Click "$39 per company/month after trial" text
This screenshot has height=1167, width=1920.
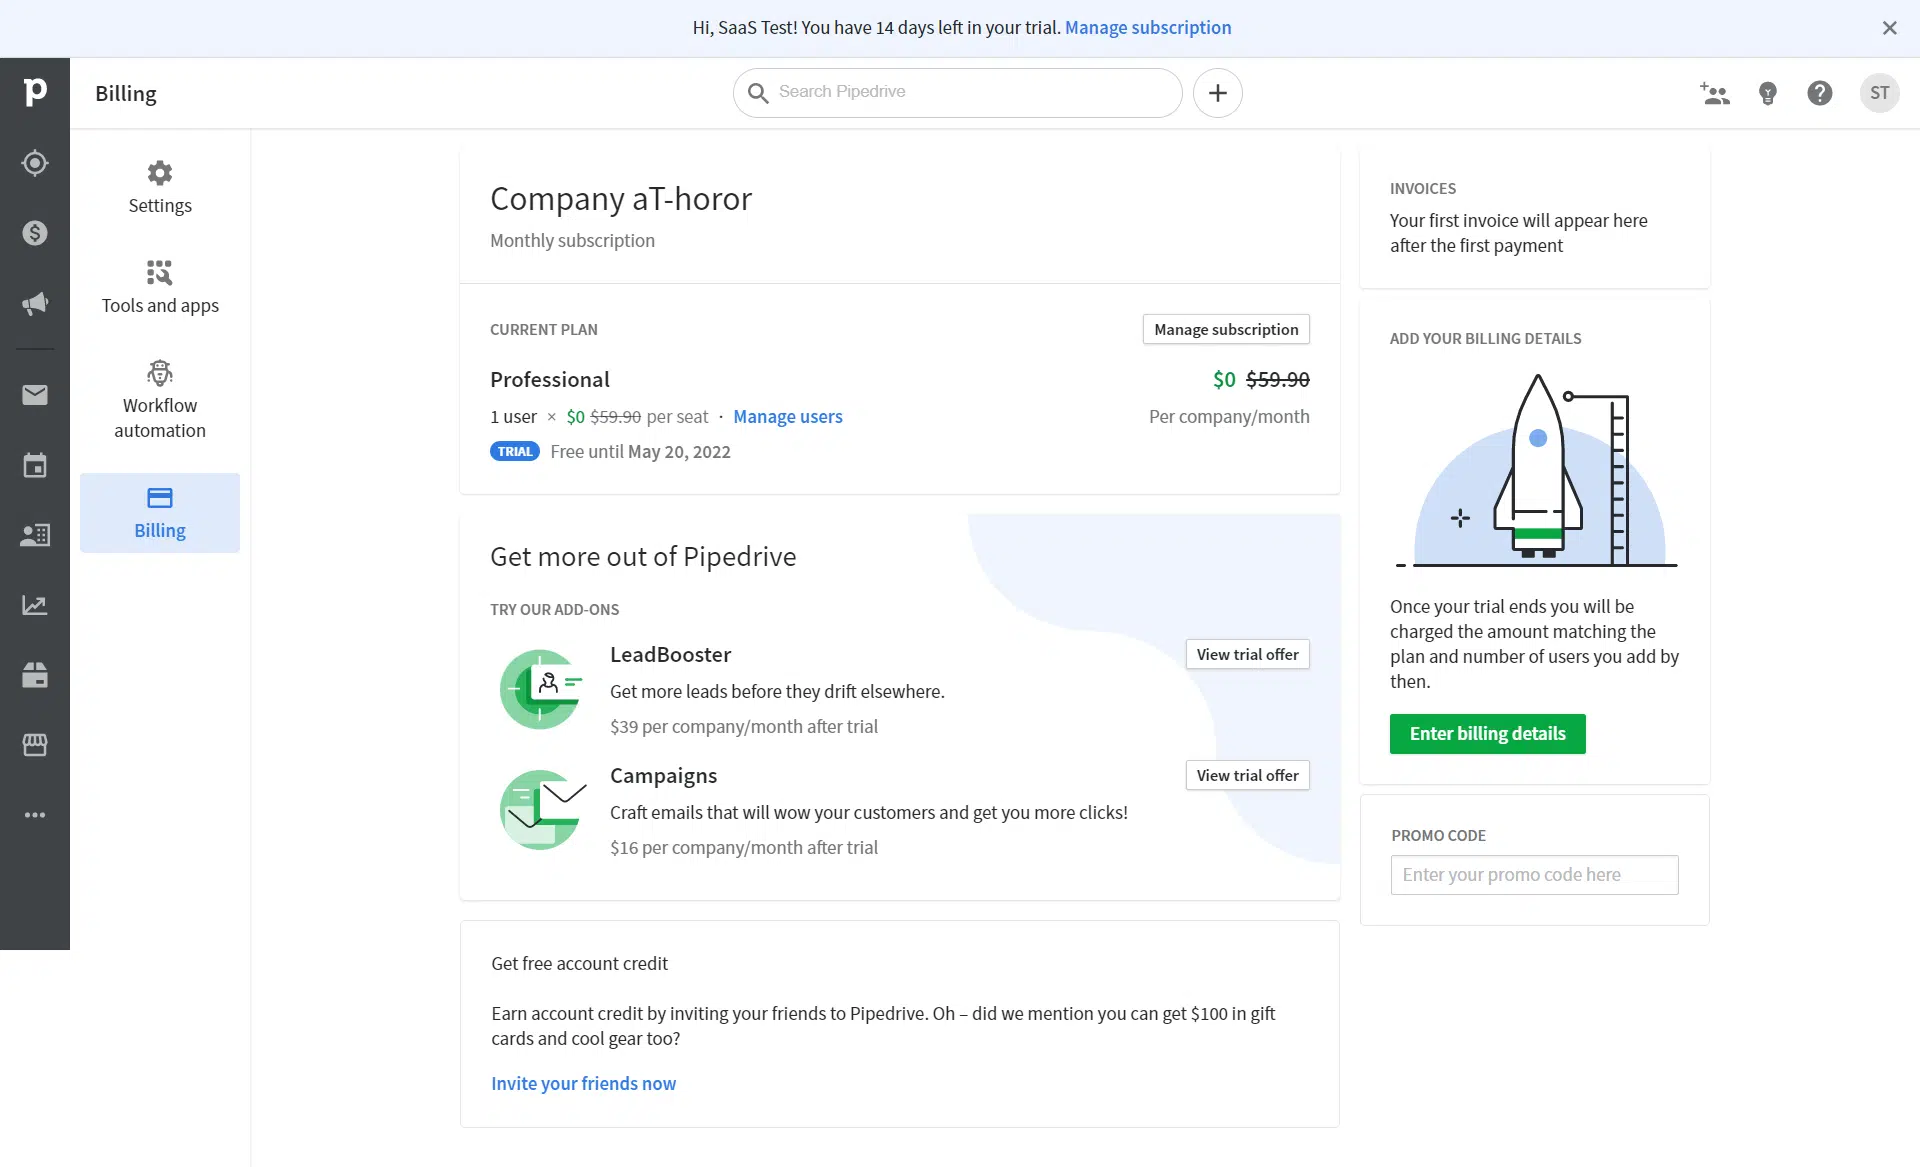point(744,727)
